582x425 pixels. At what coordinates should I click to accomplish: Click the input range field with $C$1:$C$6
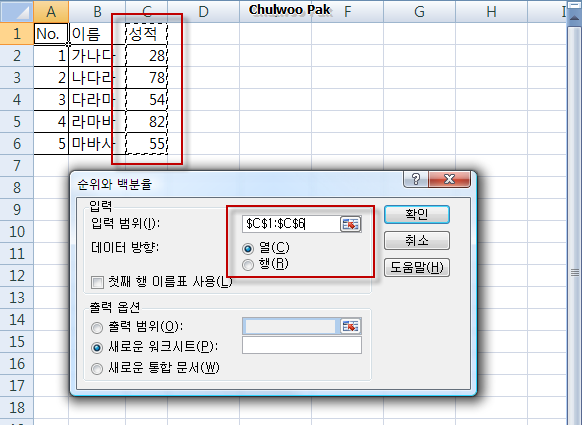291,224
